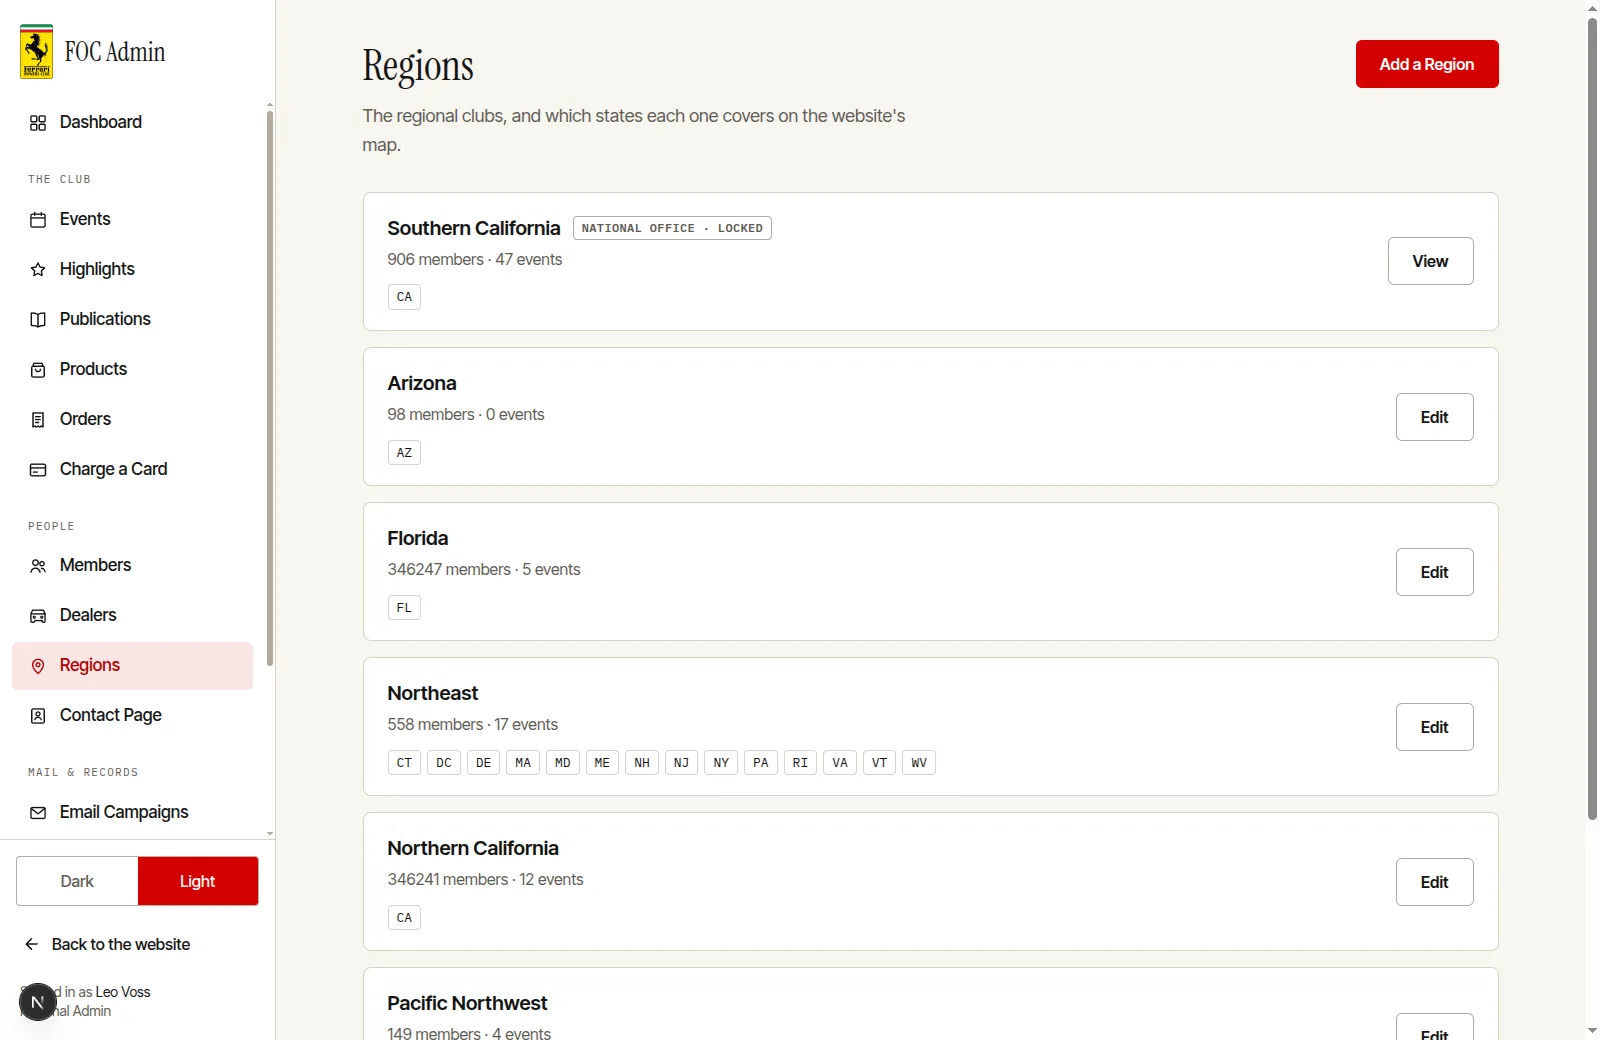Click the Regions page title
This screenshot has width=1600, height=1040.
point(418,66)
